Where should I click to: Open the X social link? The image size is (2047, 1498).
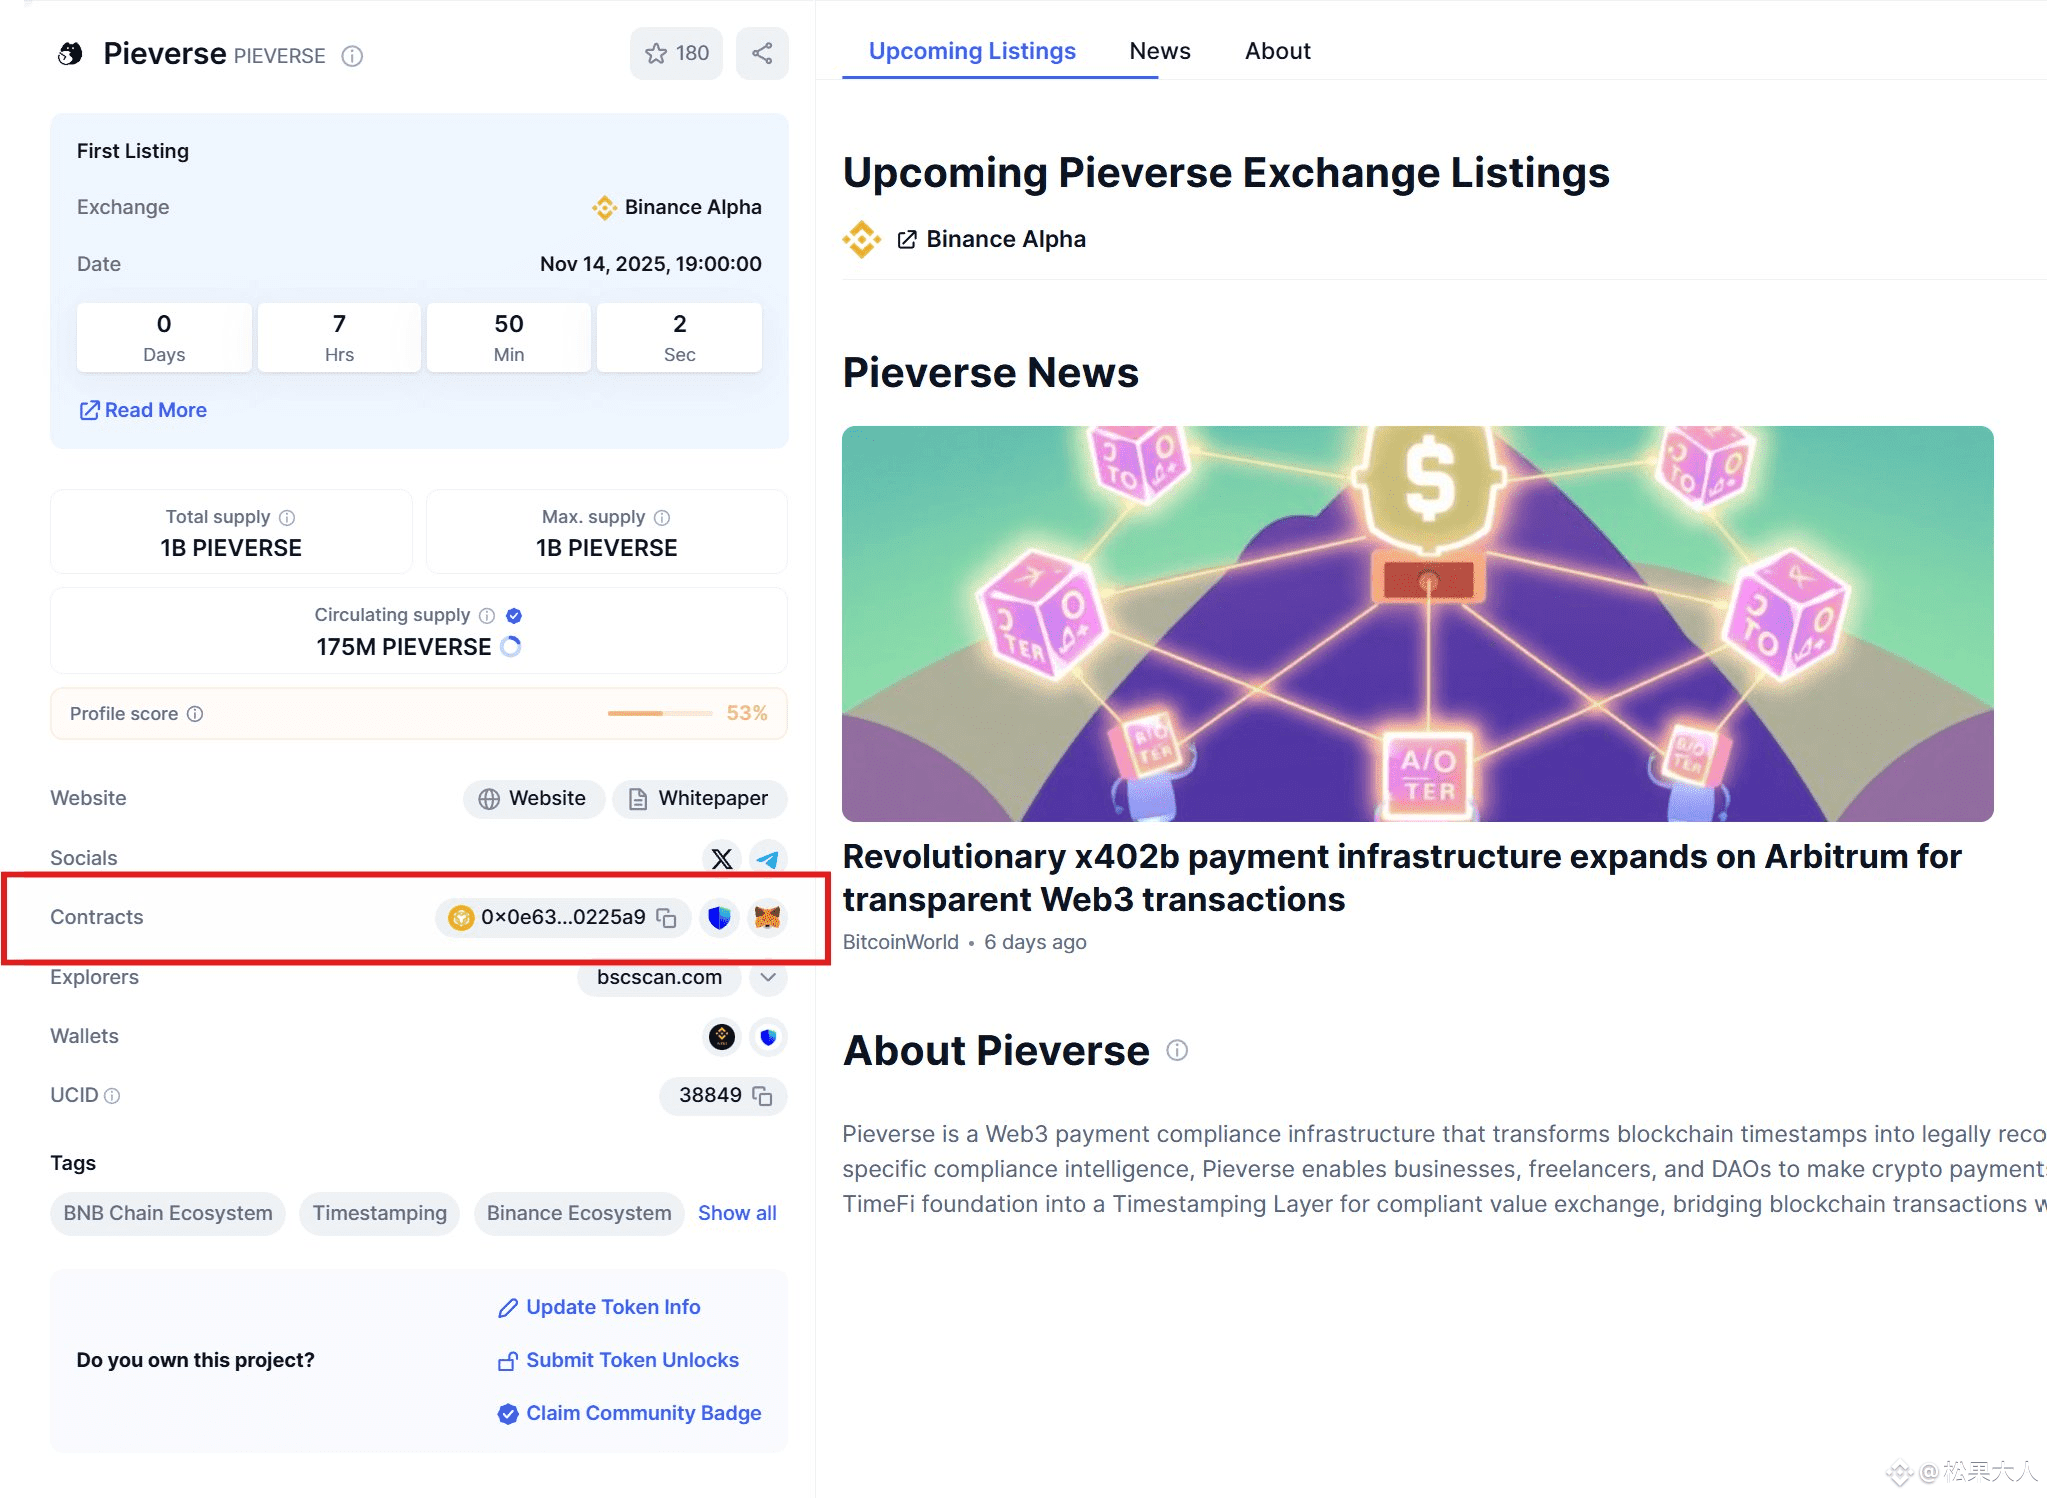click(721, 858)
